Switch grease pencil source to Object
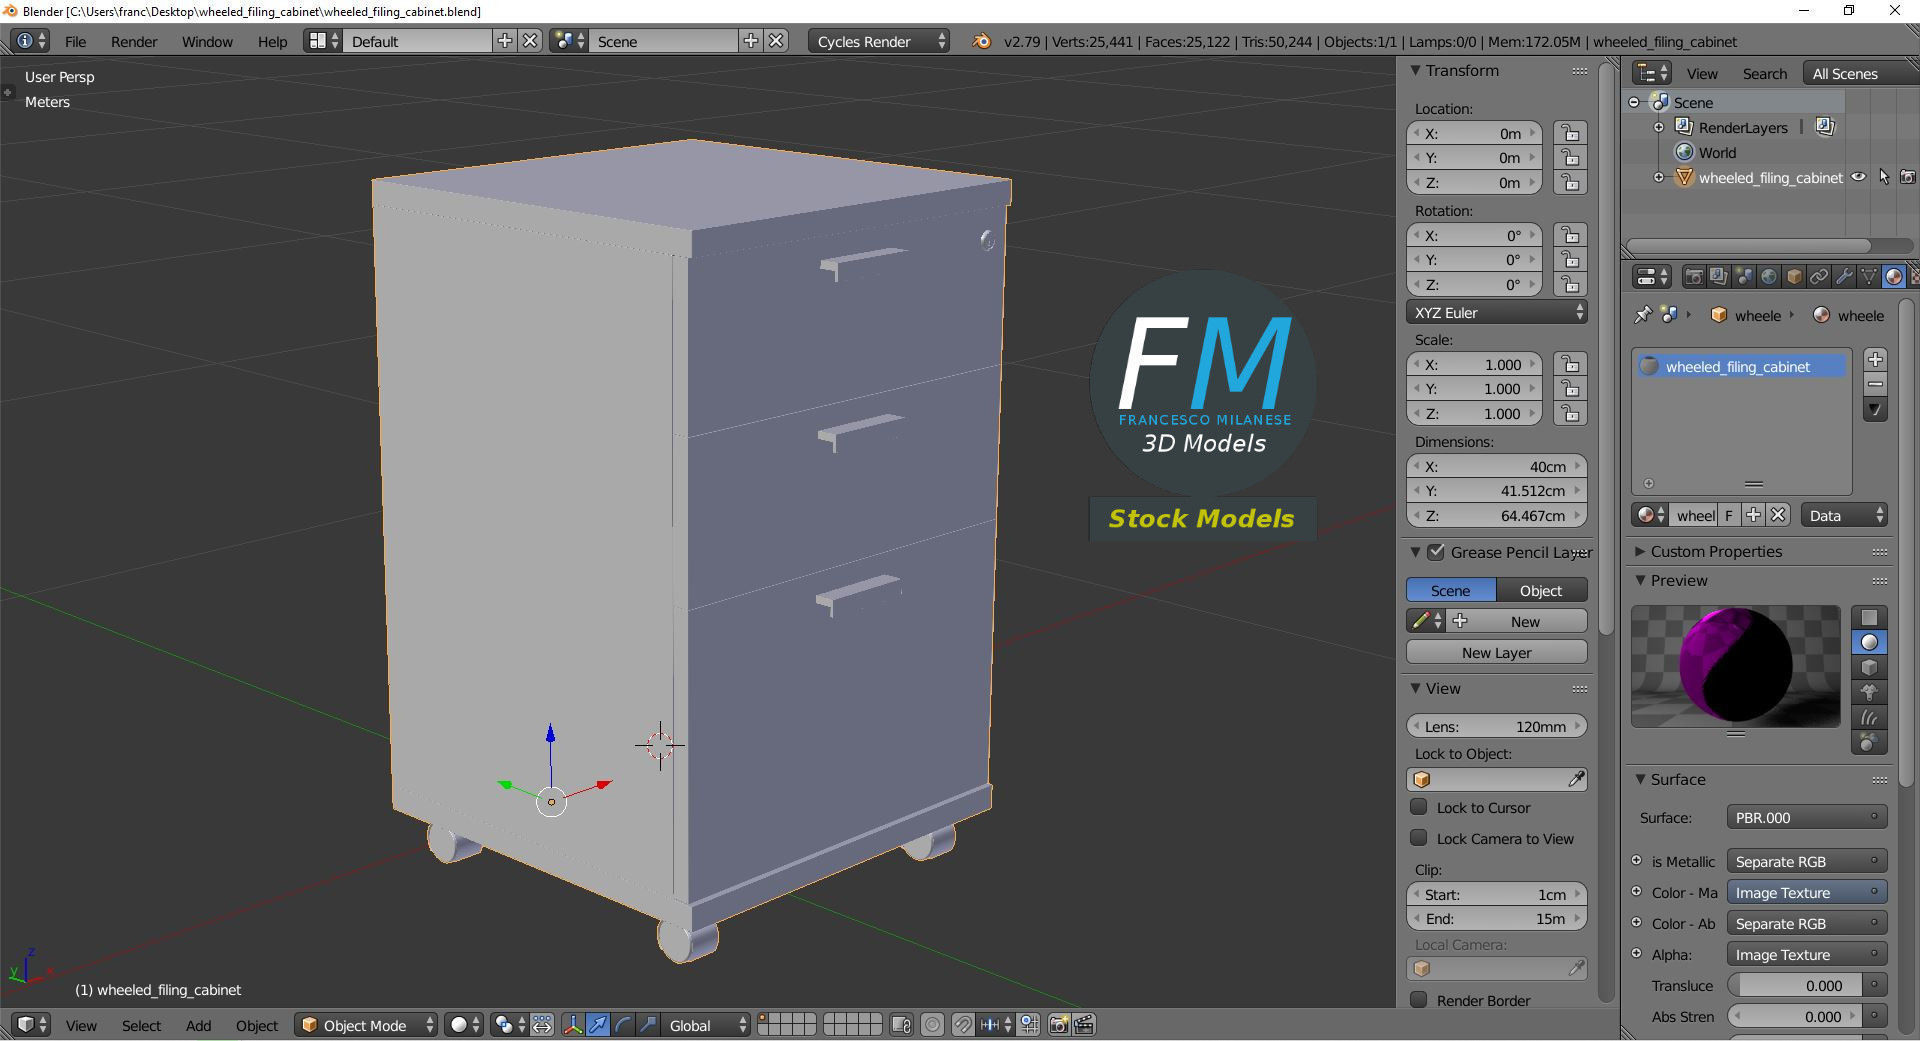Screen dimensions: 1920x1041 pos(1541,590)
